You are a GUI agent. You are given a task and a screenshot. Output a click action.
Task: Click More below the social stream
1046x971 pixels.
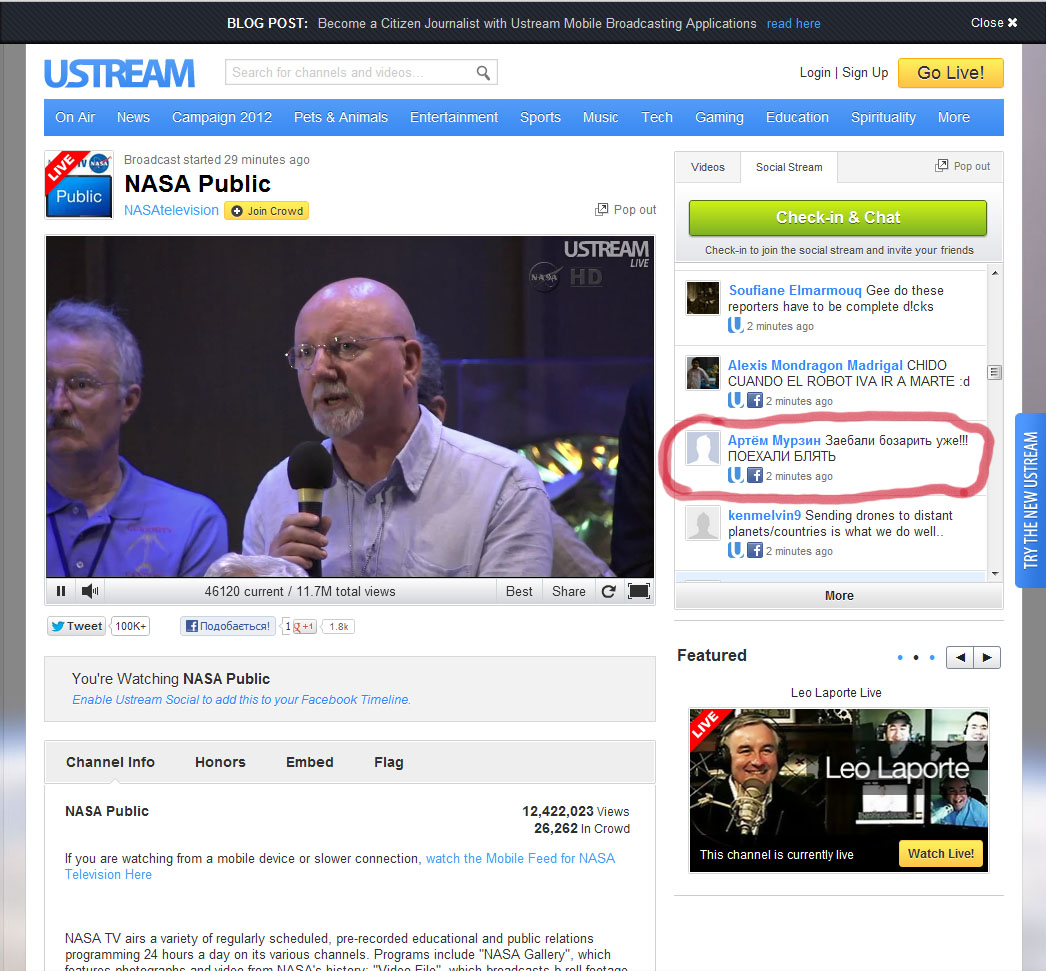click(839, 596)
